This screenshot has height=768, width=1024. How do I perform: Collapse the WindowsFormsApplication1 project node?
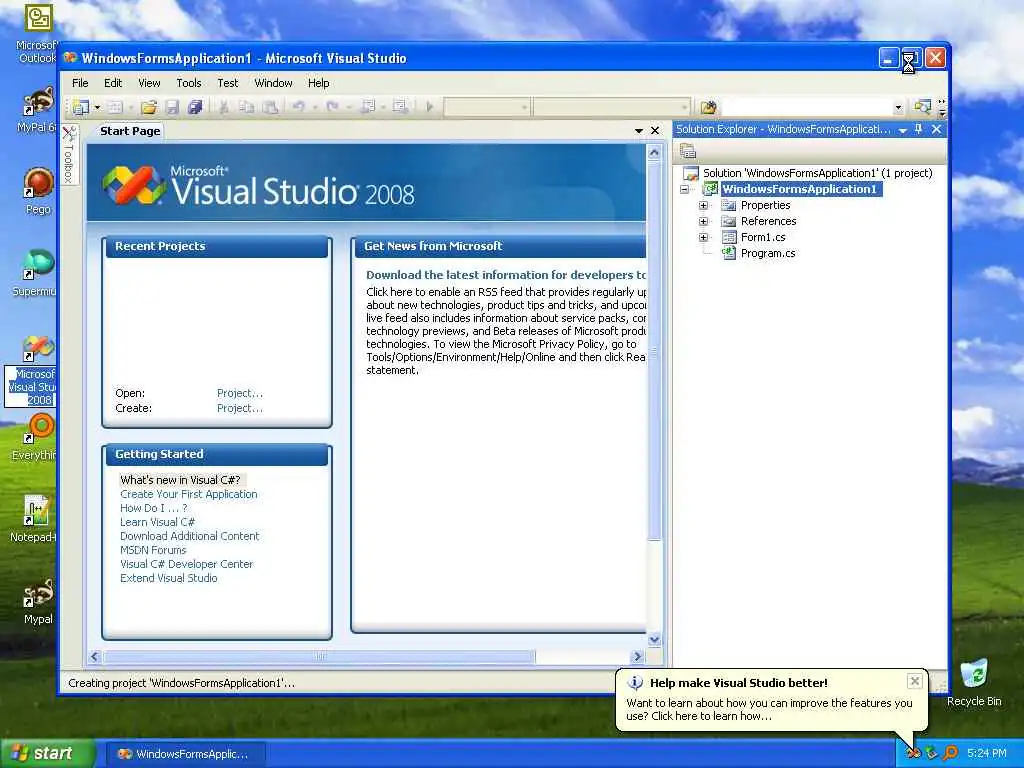pos(684,189)
